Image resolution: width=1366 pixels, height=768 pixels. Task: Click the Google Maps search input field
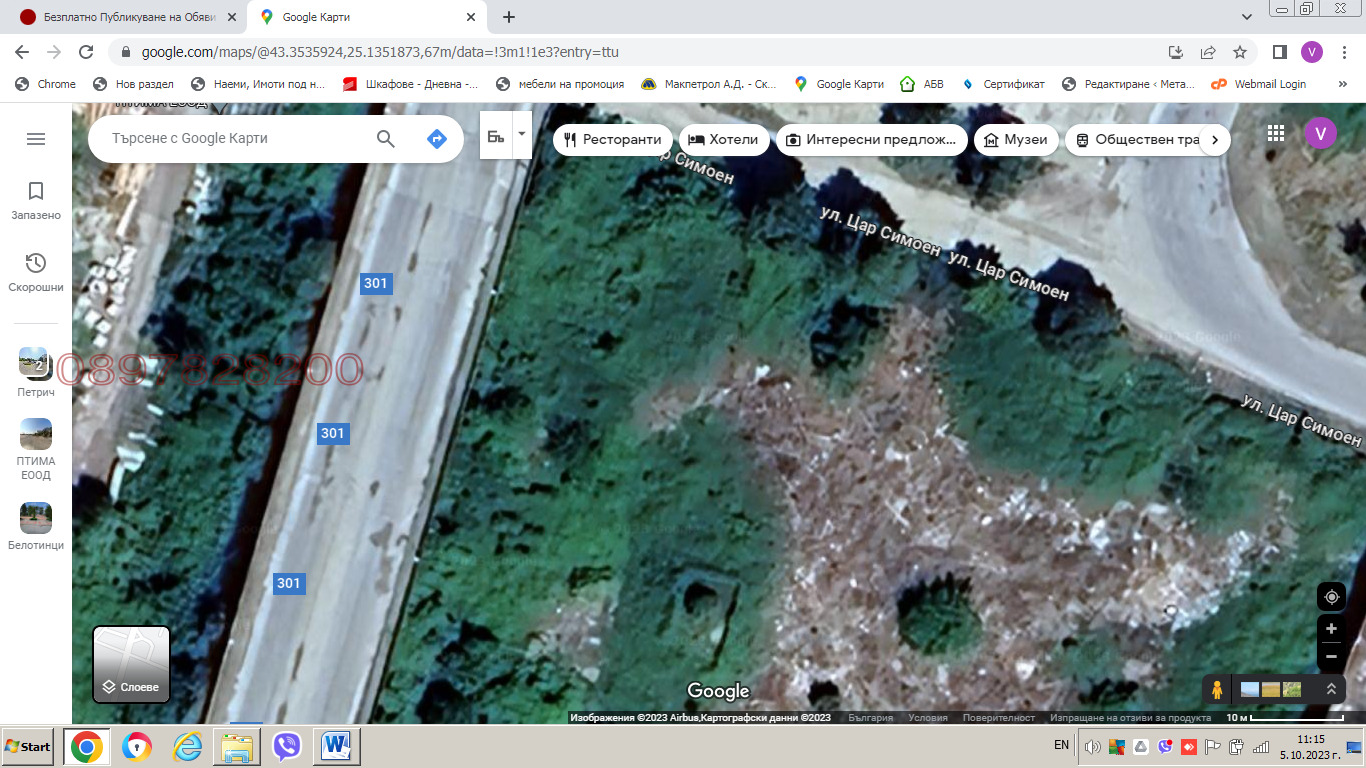[235, 139]
